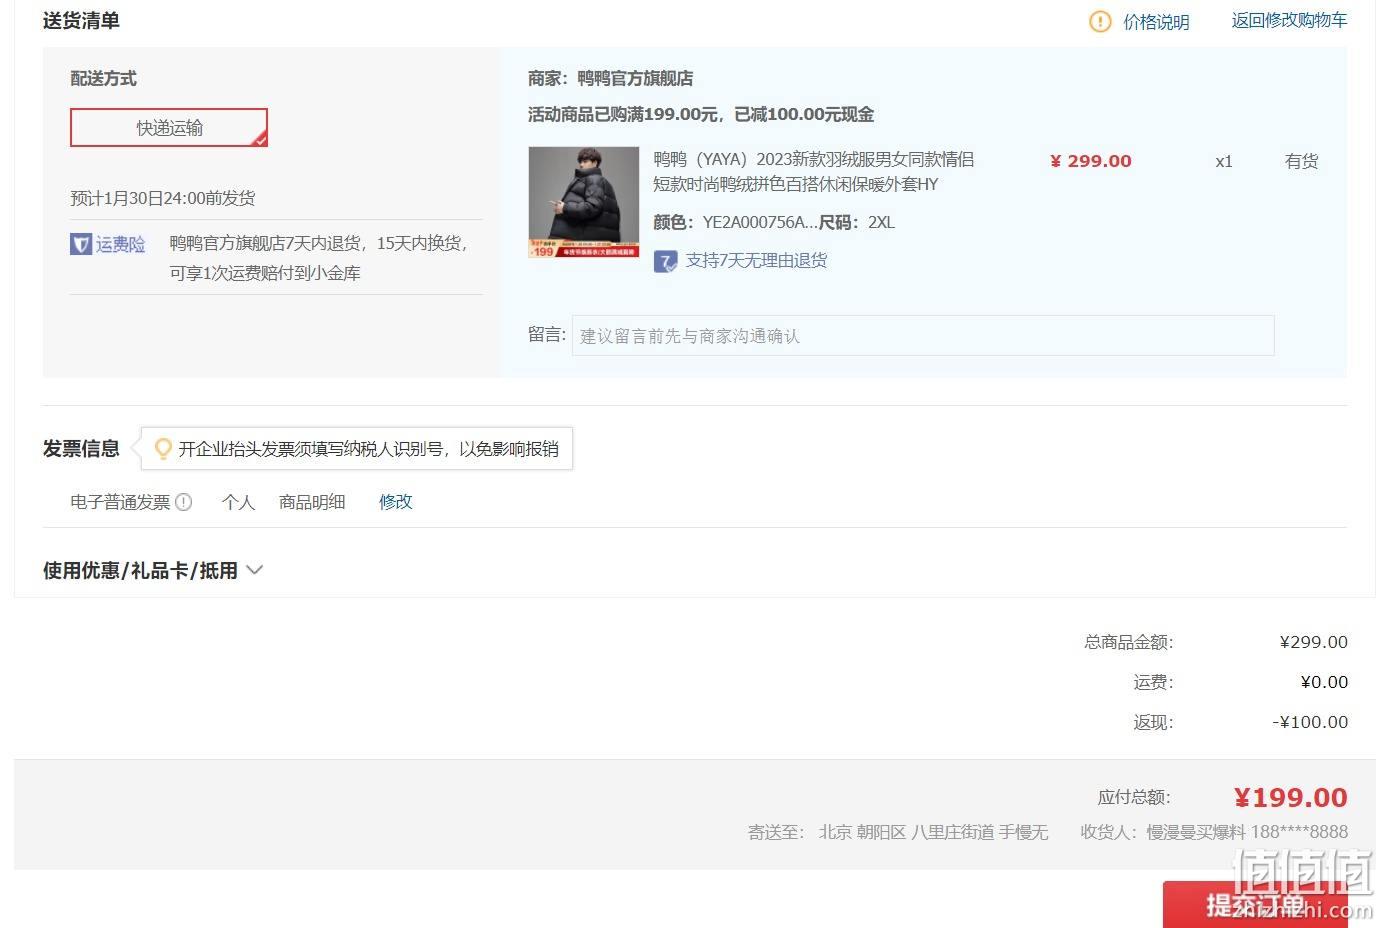The height and width of the screenshot is (928, 1382).
Task: Open the 价格说明 link
Action: coord(1156,22)
